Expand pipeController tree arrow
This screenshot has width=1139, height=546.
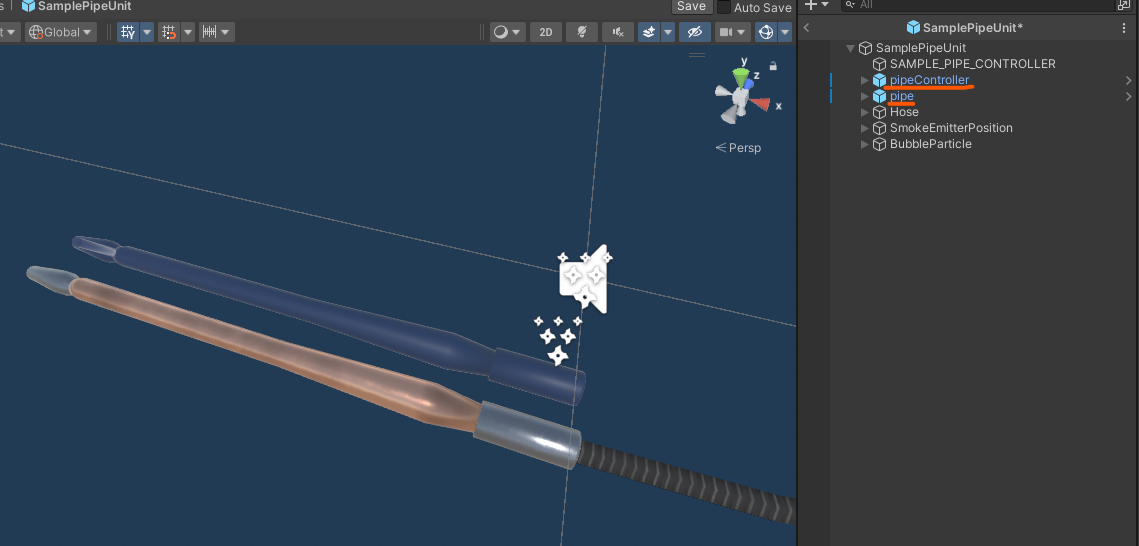click(x=864, y=80)
